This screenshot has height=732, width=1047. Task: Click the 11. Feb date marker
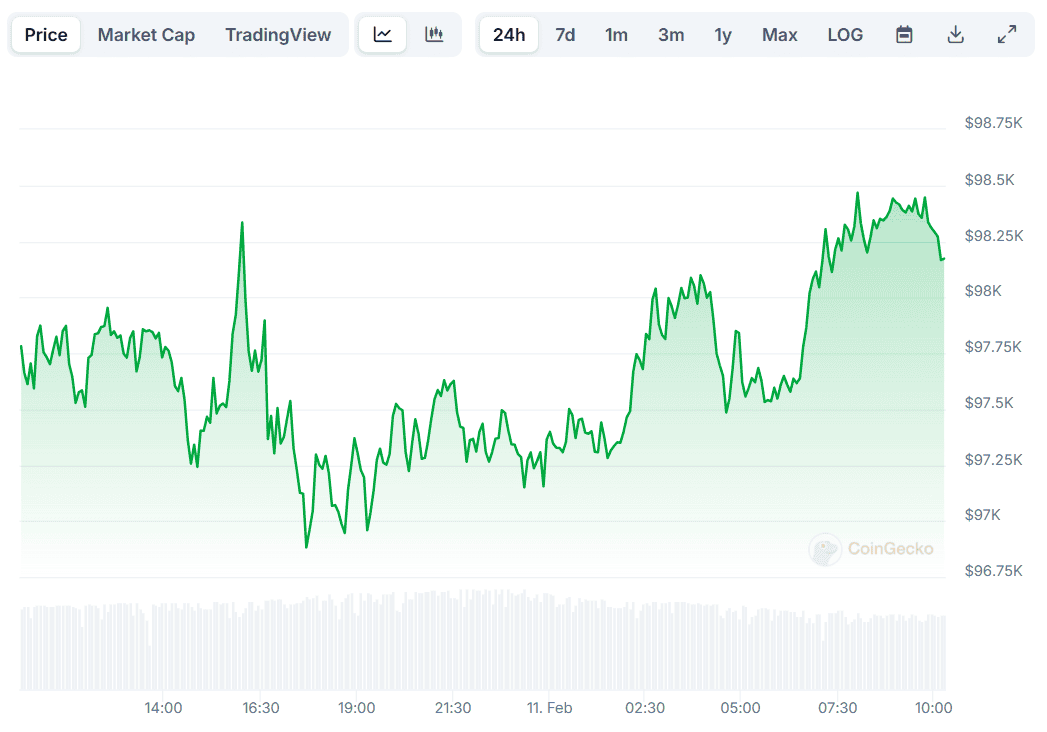pyautogui.click(x=550, y=708)
